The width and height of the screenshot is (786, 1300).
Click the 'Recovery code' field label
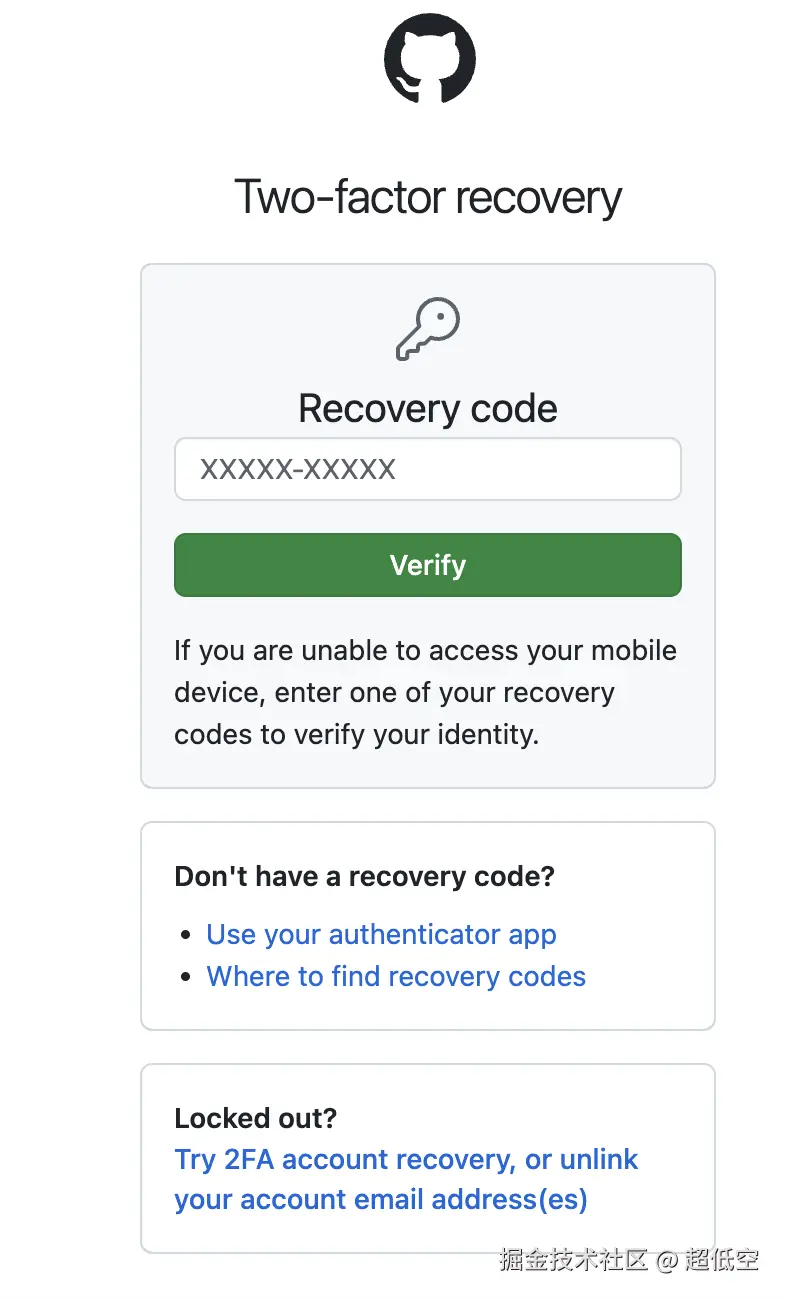pos(428,409)
